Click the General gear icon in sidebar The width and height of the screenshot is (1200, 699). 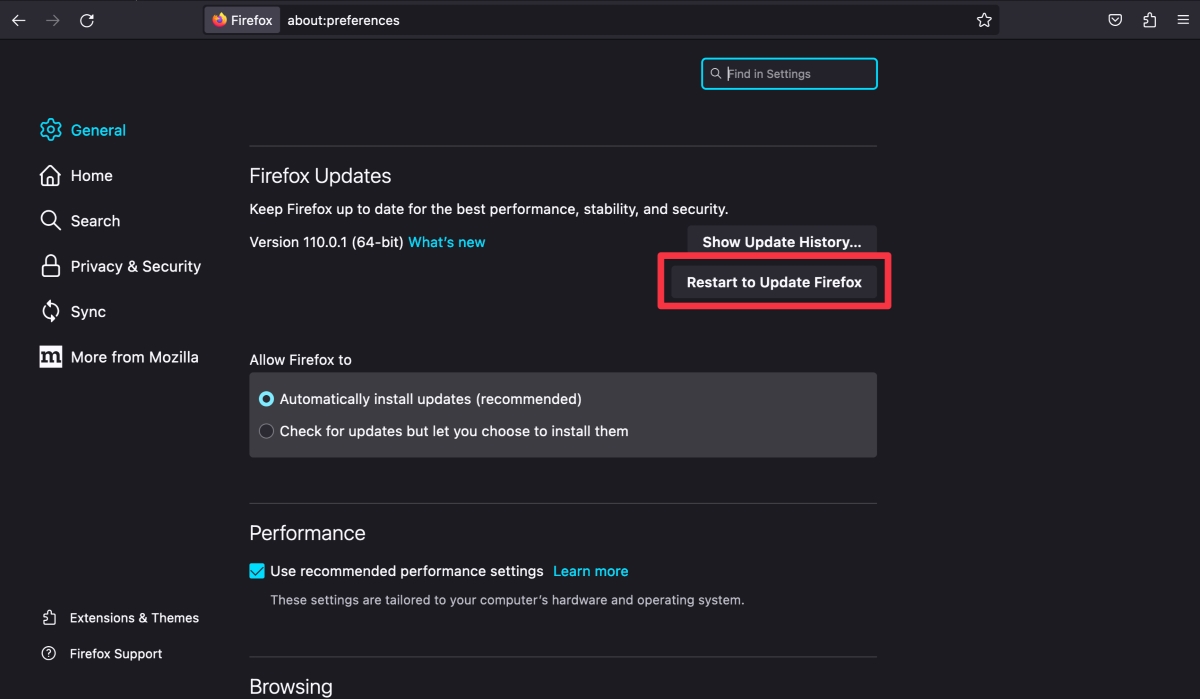click(x=50, y=129)
